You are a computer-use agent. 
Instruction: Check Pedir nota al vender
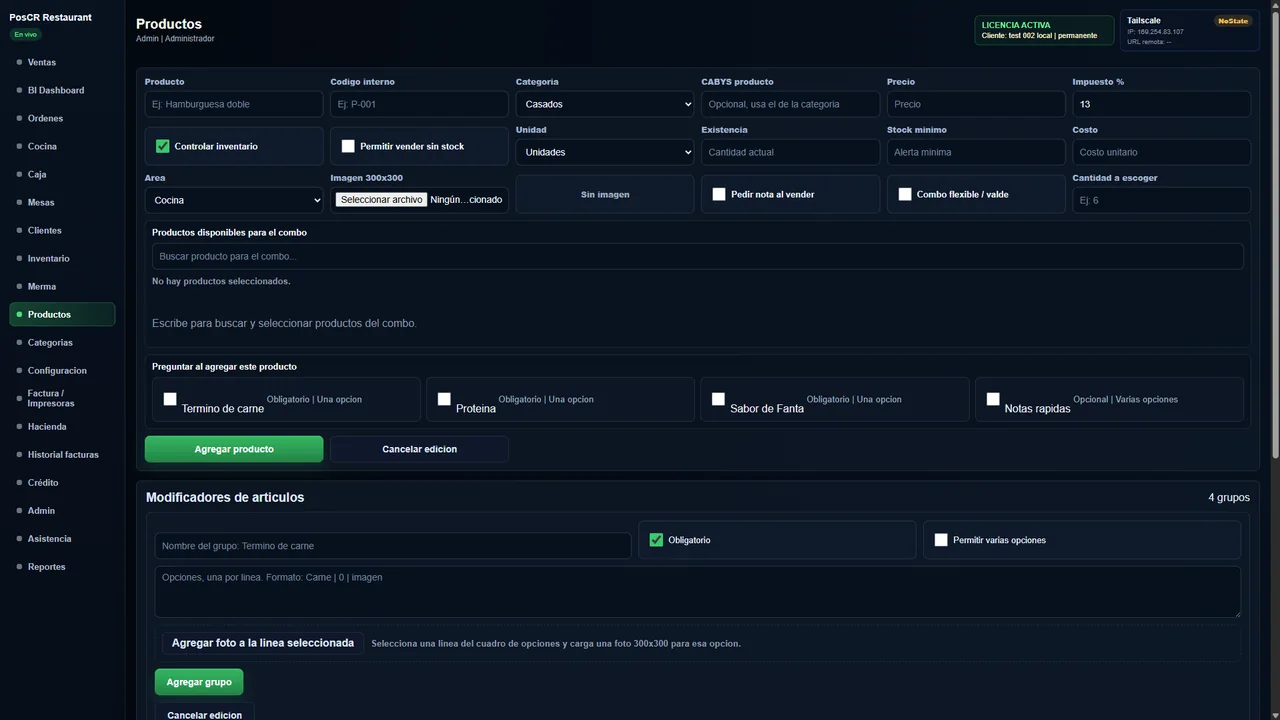tap(719, 194)
